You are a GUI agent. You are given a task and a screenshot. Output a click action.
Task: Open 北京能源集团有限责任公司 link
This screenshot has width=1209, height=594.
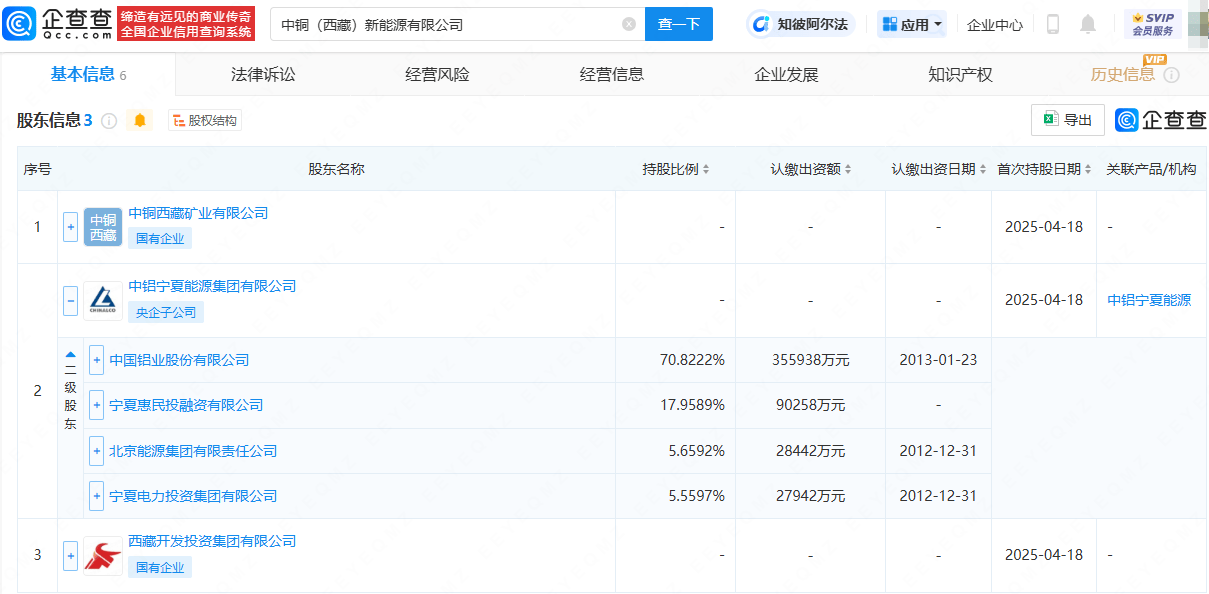click(x=193, y=451)
